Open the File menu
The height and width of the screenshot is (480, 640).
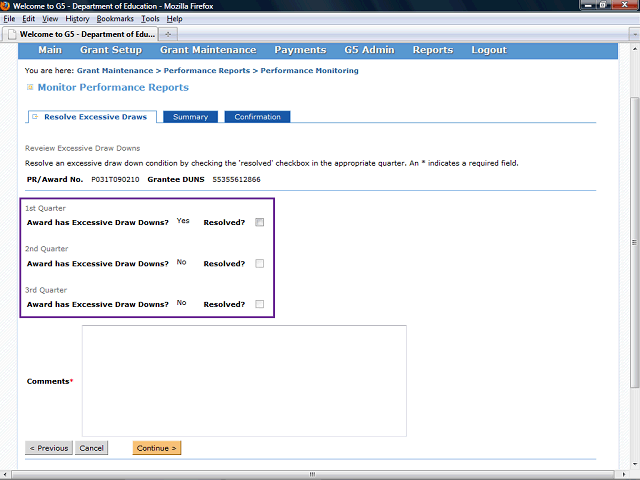(9, 19)
